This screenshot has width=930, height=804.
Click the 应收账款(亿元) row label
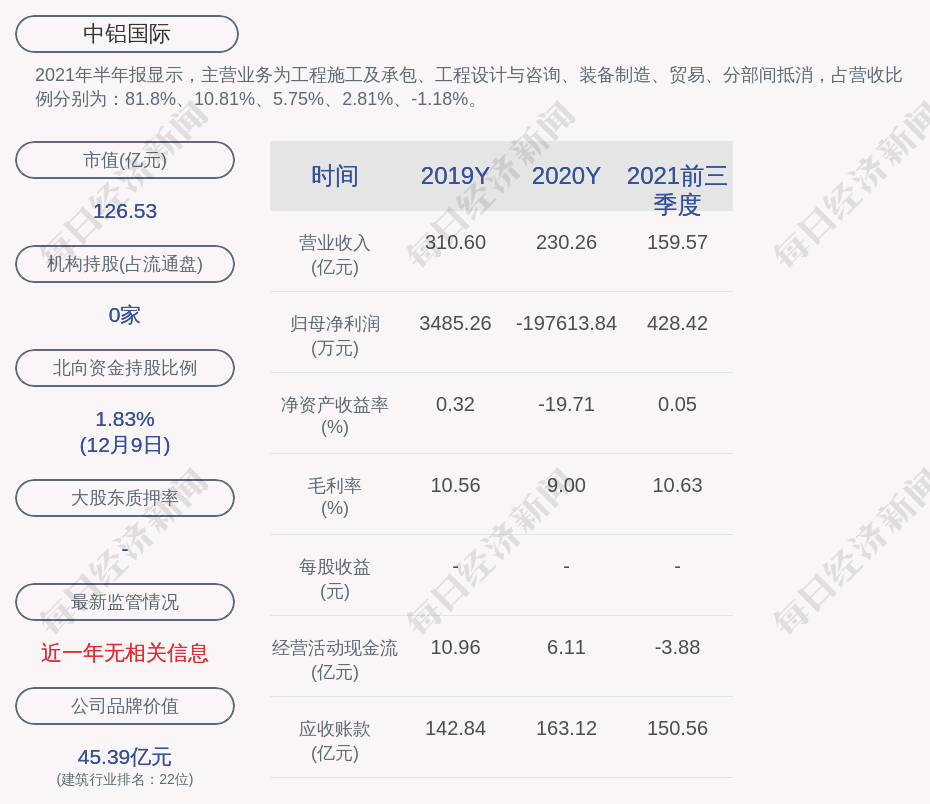pyautogui.click(x=335, y=741)
